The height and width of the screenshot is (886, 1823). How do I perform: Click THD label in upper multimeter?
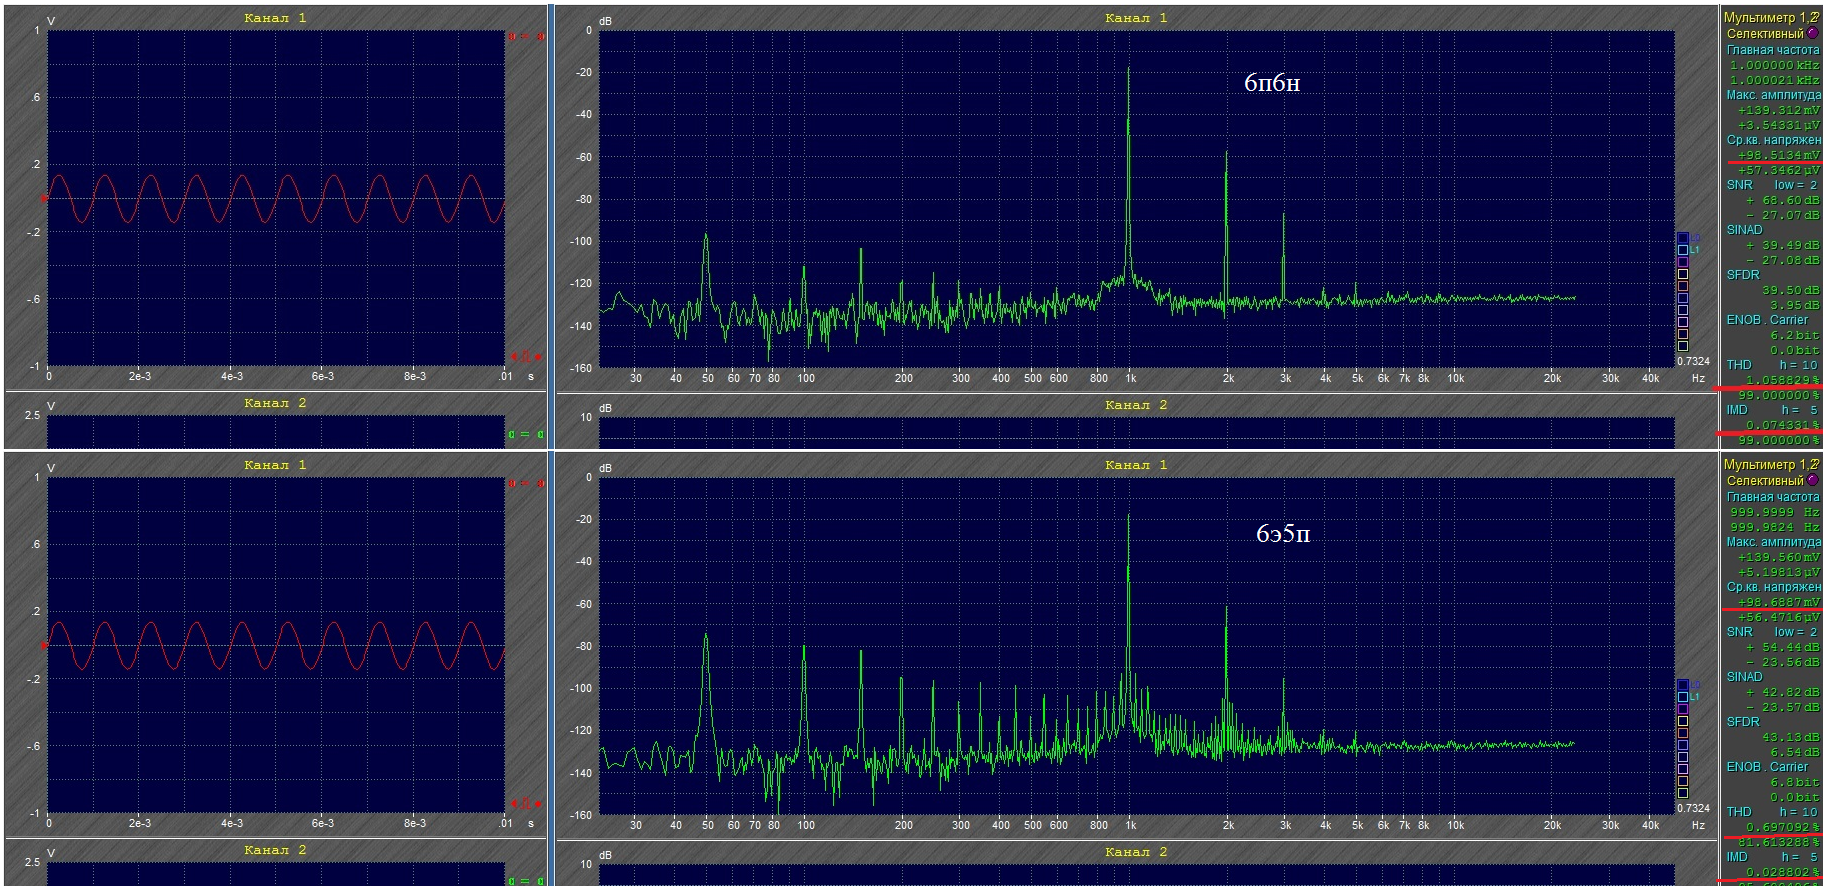(1739, 365)
